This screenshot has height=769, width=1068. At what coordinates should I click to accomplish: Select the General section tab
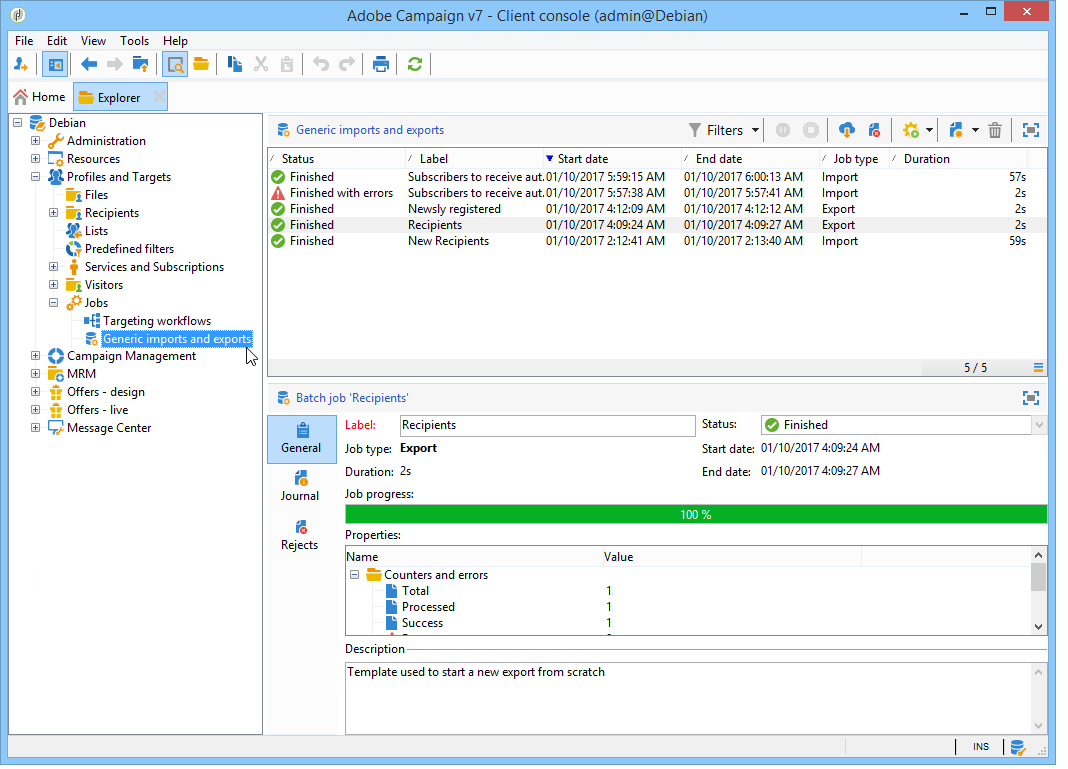pos(301,439)
